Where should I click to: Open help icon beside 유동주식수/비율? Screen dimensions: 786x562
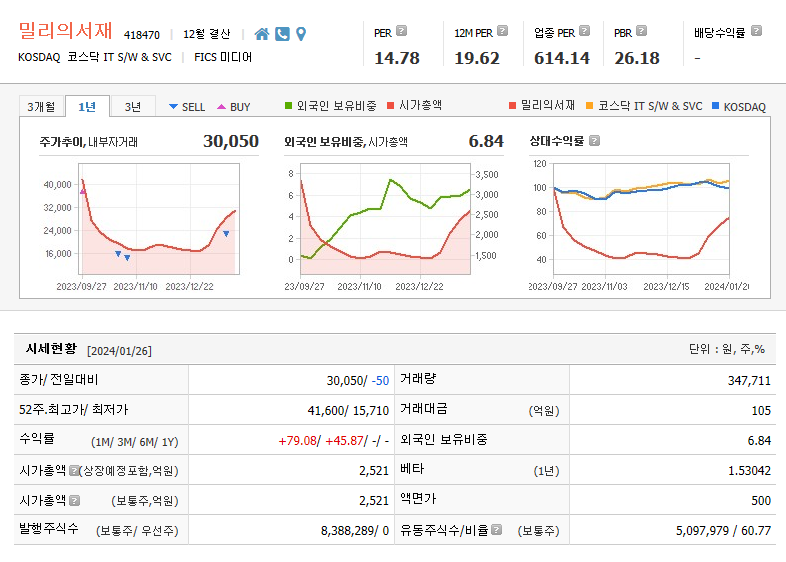pos(496,530)
